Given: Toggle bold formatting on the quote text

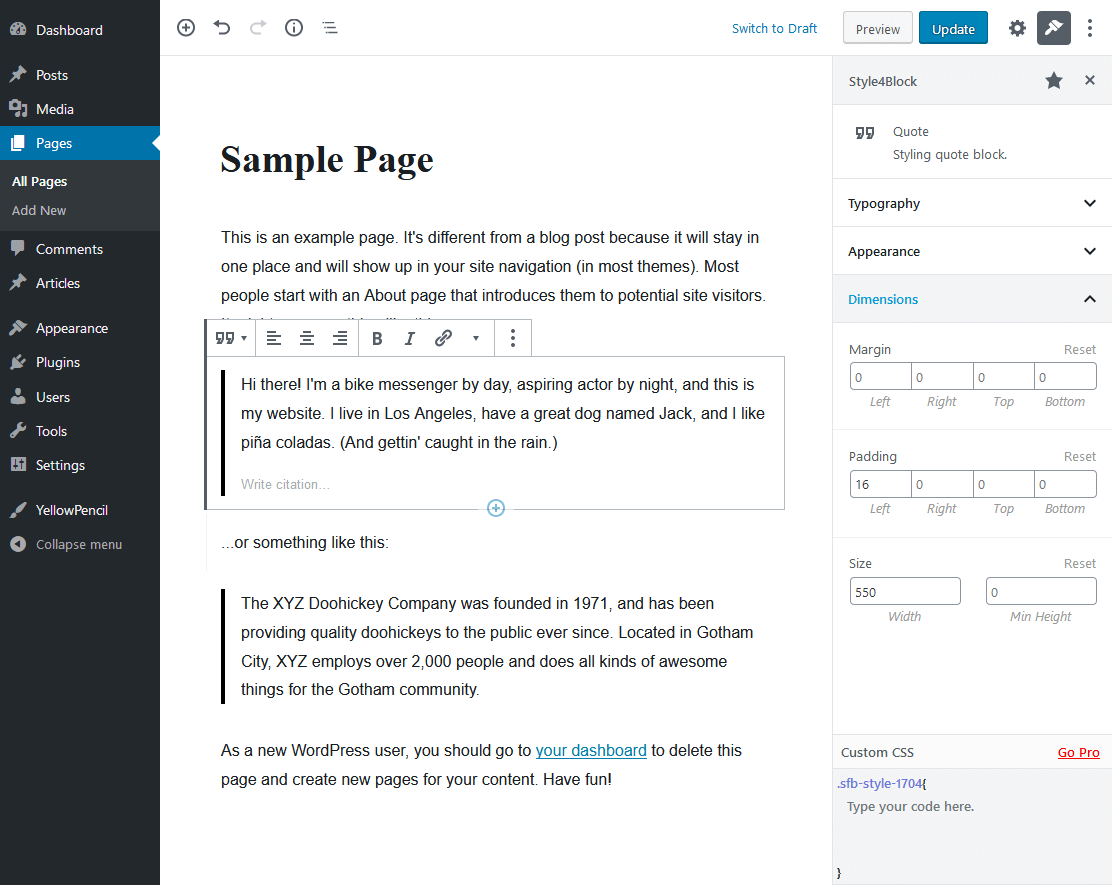Looking at the screenshot, I should coord(377,338).
